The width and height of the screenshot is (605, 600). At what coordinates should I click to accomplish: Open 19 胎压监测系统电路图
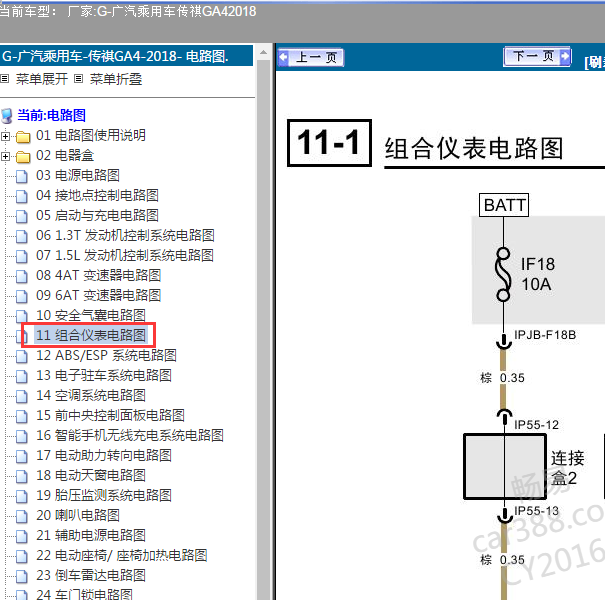[x=104, y=495]
